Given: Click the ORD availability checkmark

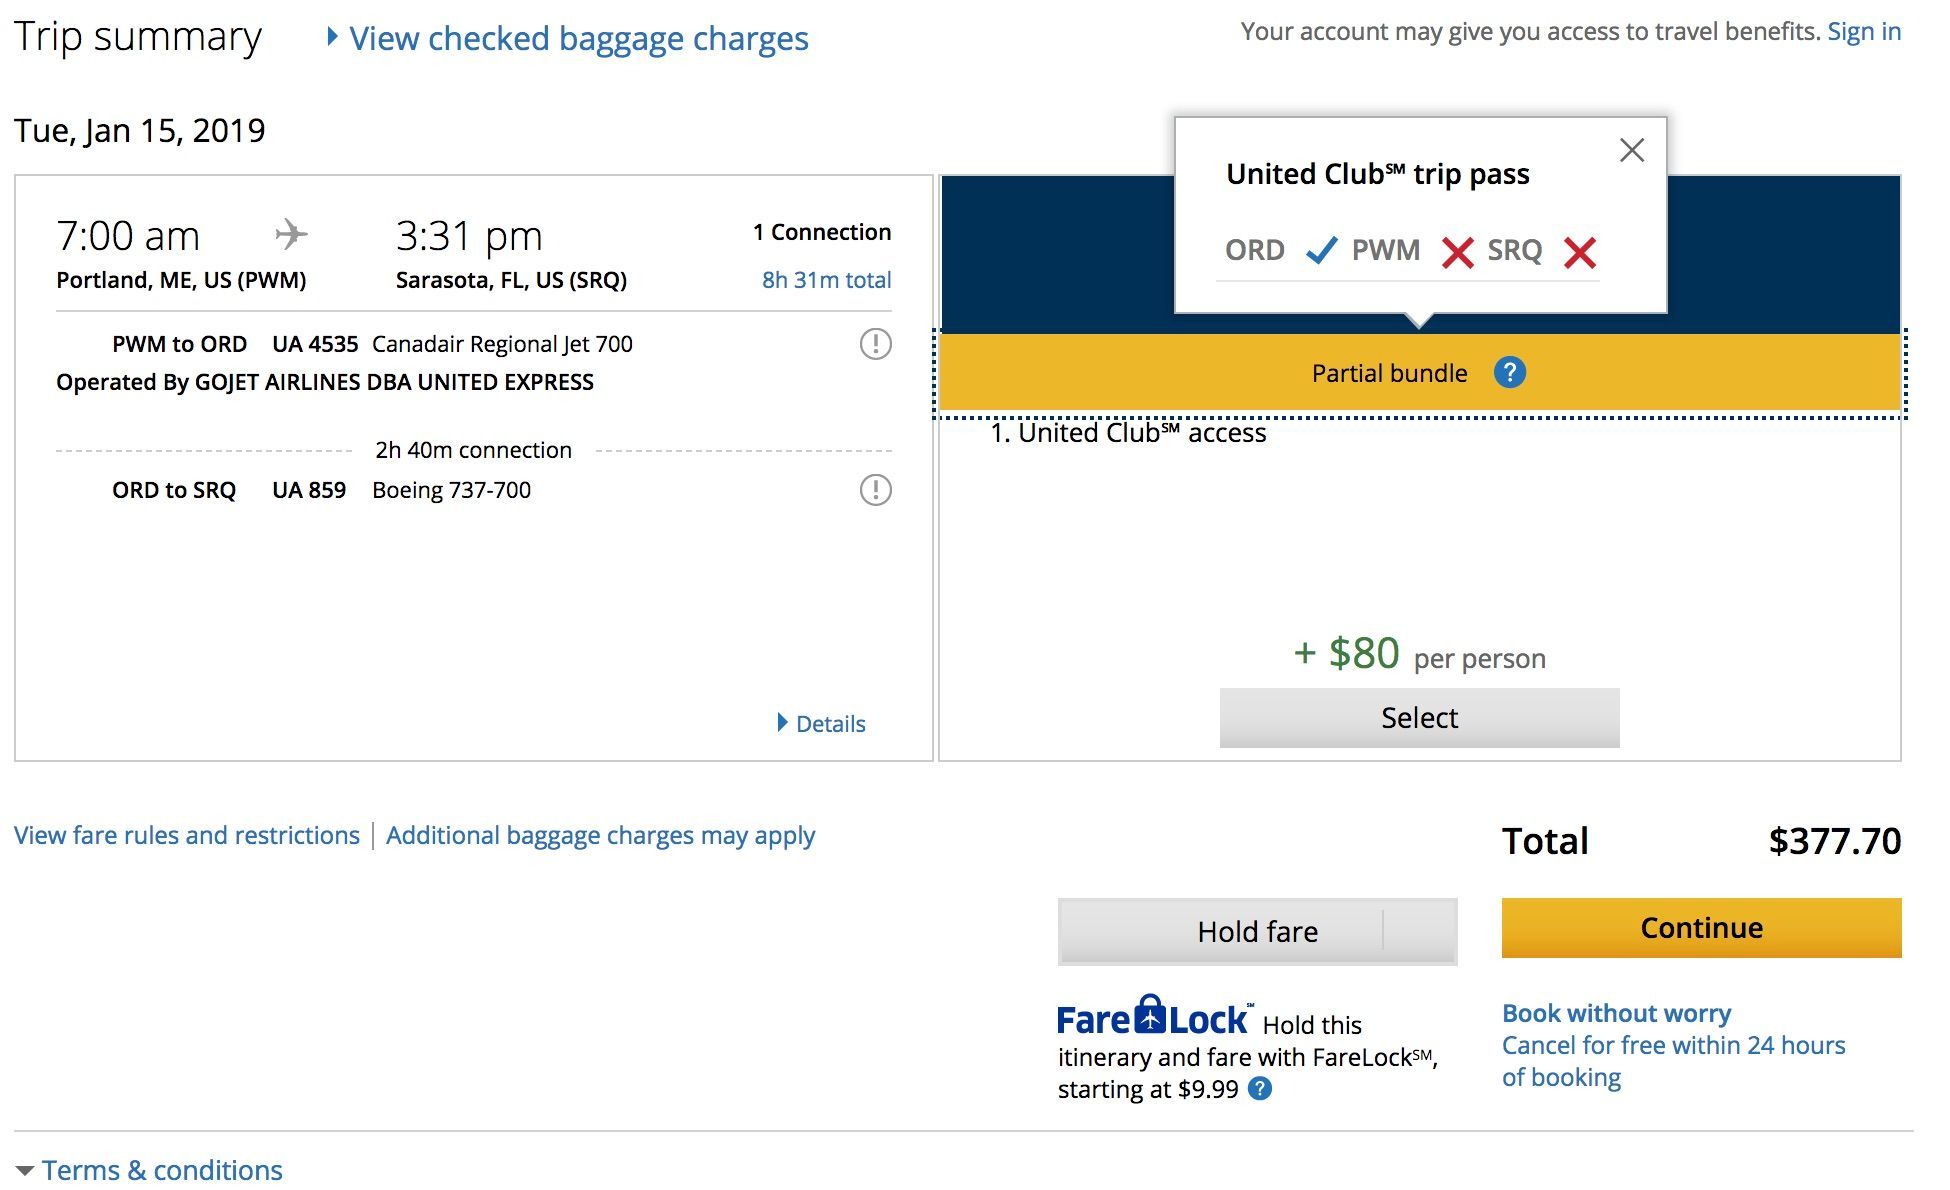Looking at the screenshot, I should [1321, 250].
